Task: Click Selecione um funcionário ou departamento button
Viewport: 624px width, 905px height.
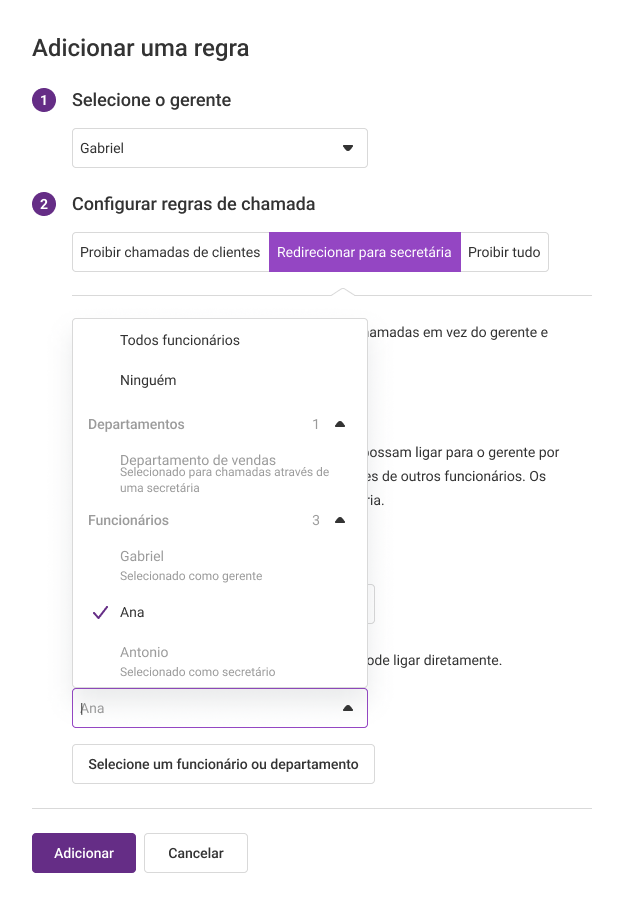Action: [x=223, y=764]
